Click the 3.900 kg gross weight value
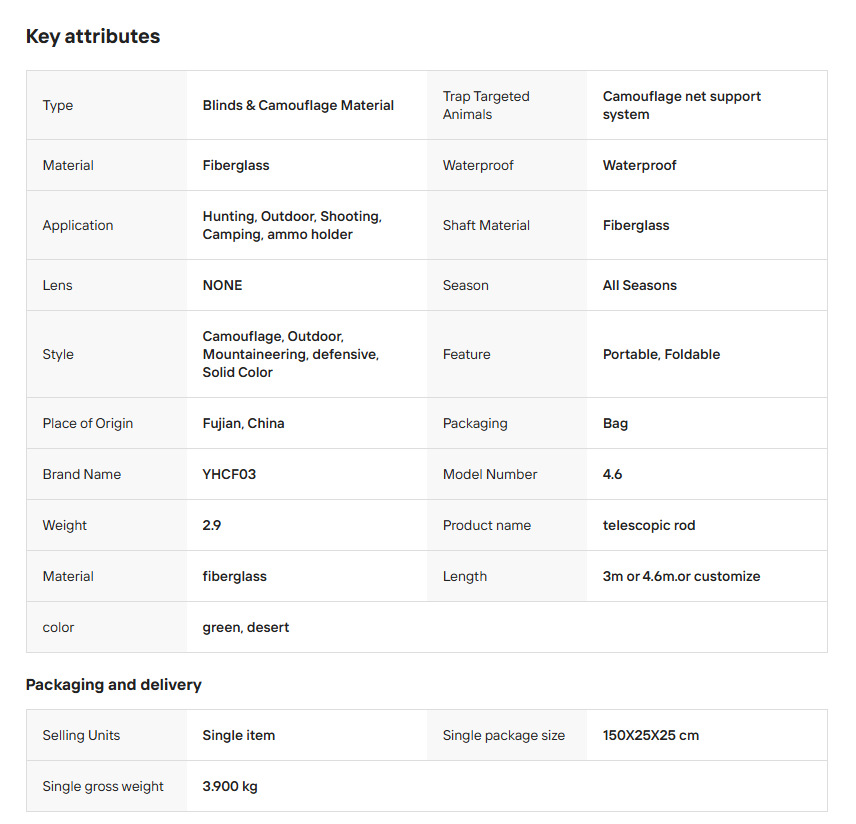Viewport: 856px width, 824px height. coord(229,786)
